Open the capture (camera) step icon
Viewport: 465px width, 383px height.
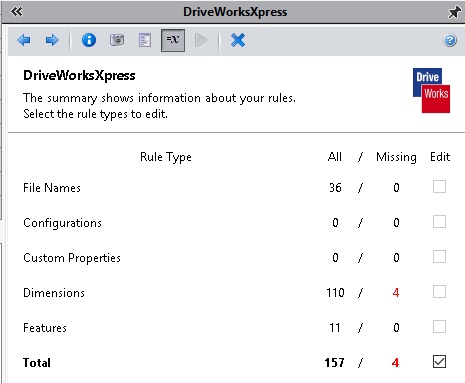point(117,40)
